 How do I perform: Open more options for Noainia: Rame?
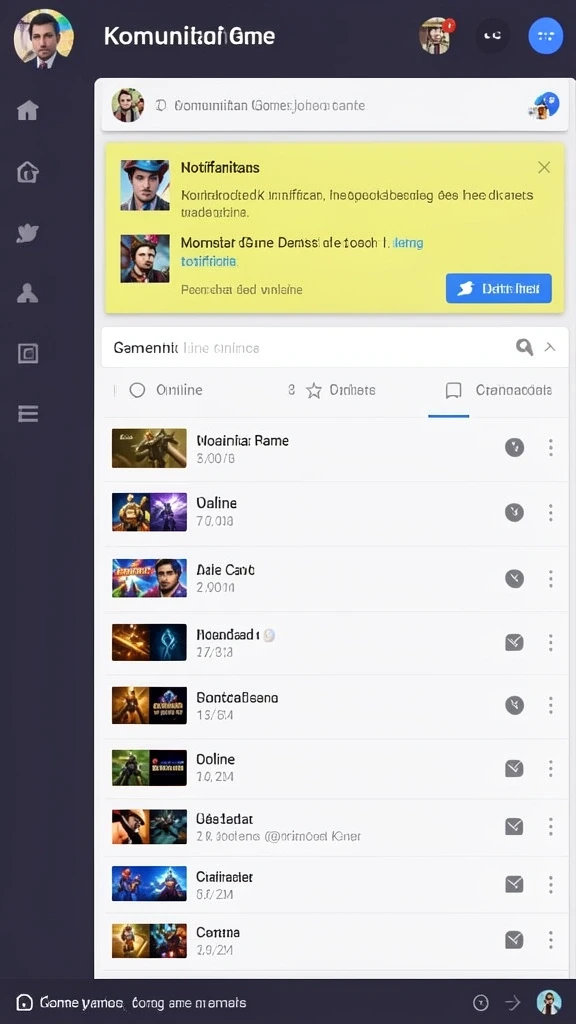pos(551,447)
